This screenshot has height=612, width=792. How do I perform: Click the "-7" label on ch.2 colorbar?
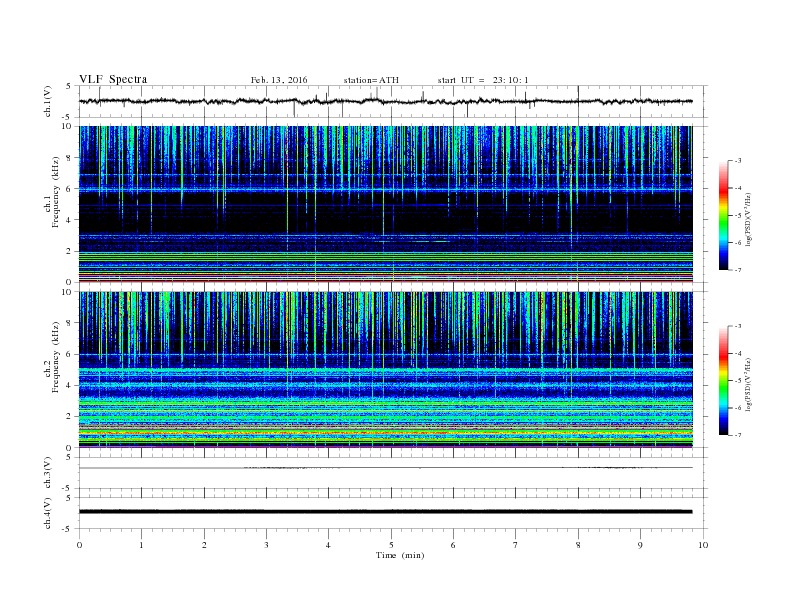tap(738, 435)
